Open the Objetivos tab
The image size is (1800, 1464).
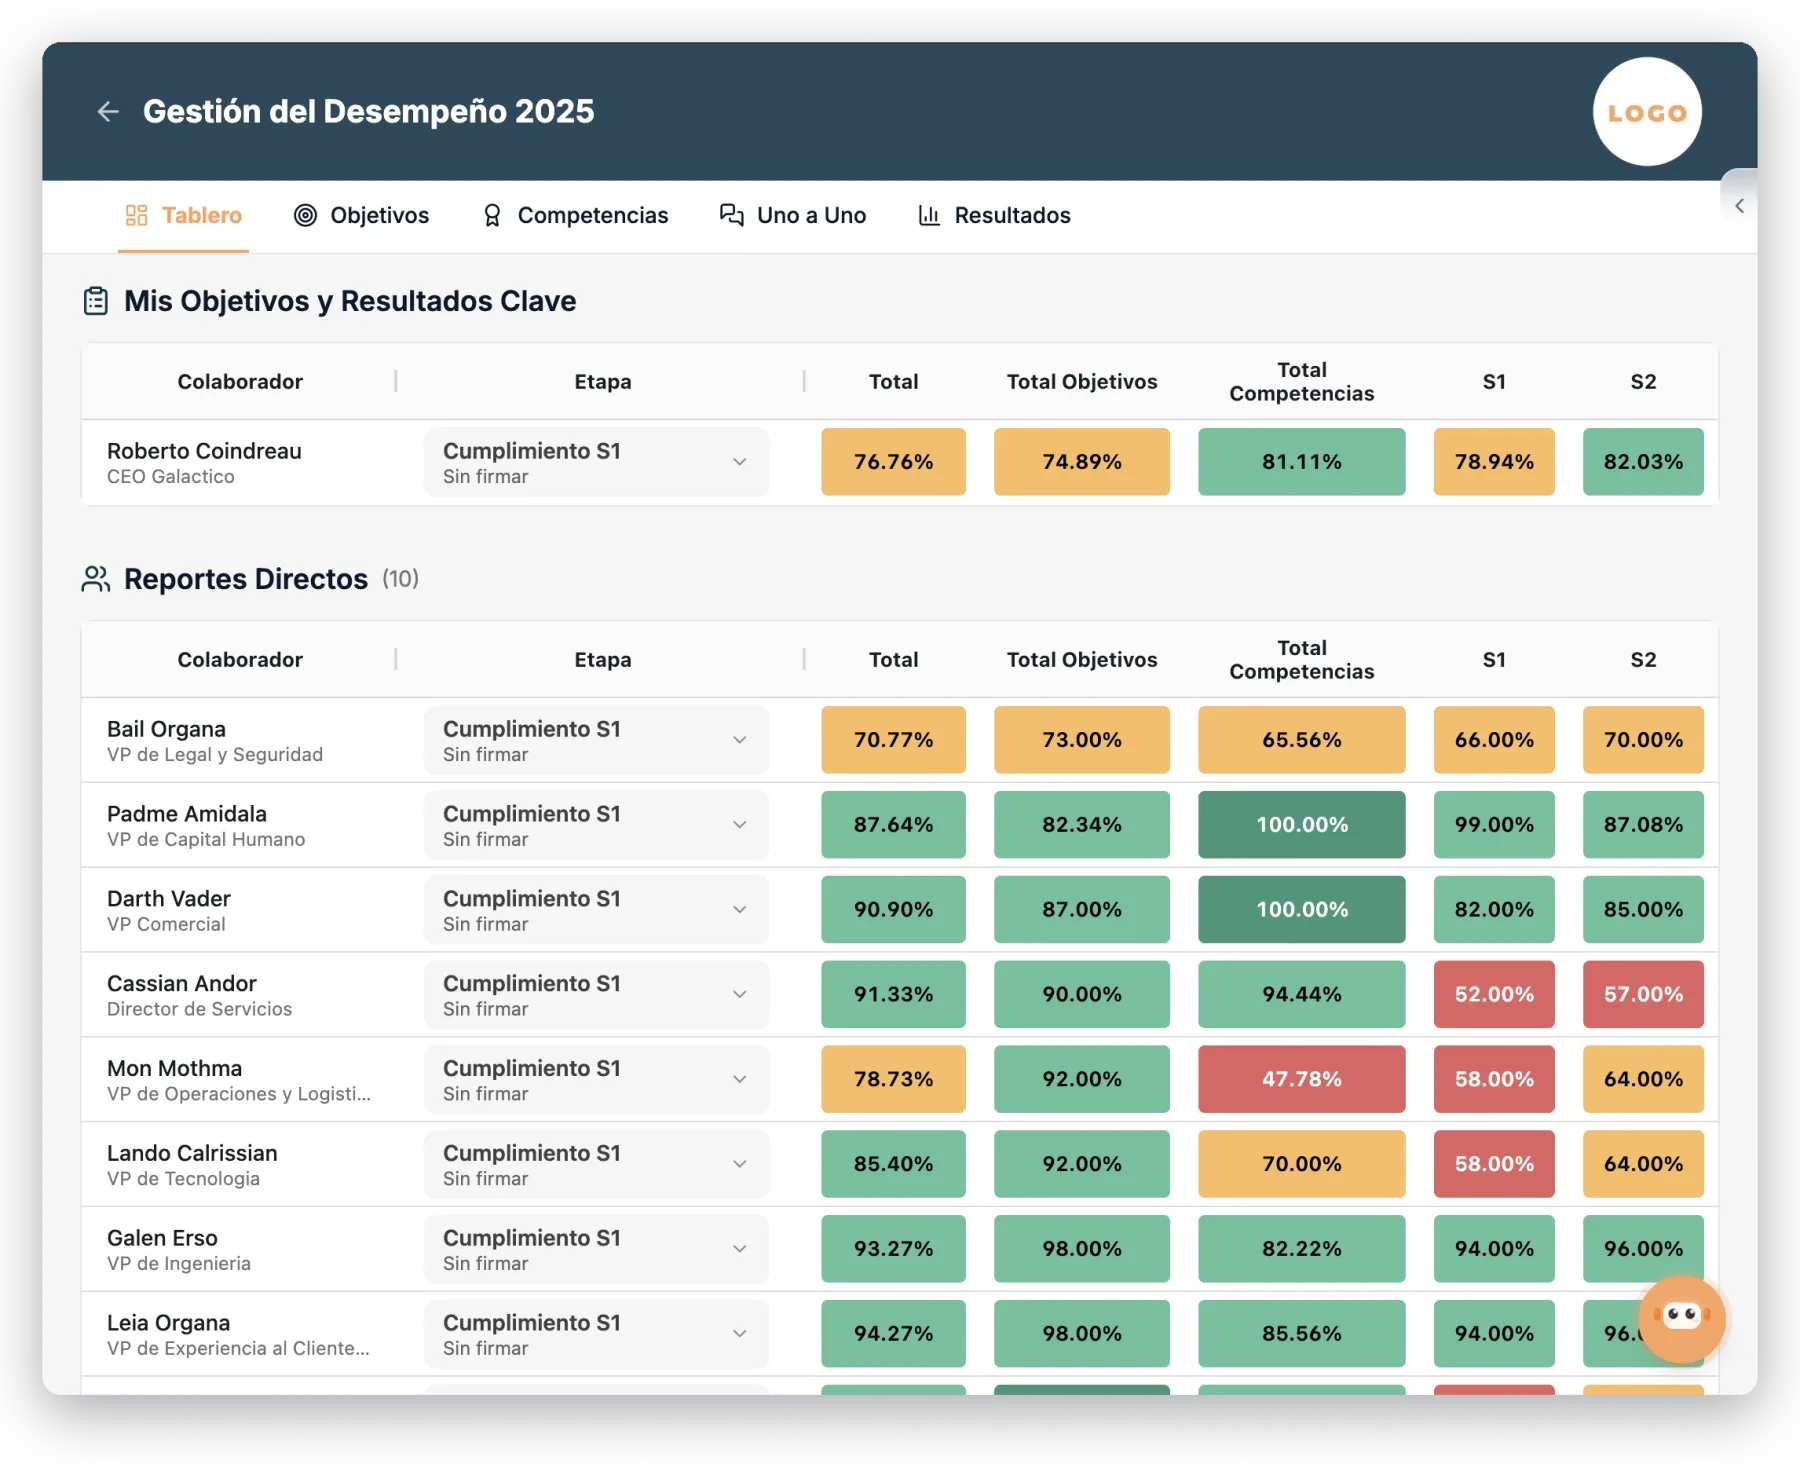click(x=361, y=216)
